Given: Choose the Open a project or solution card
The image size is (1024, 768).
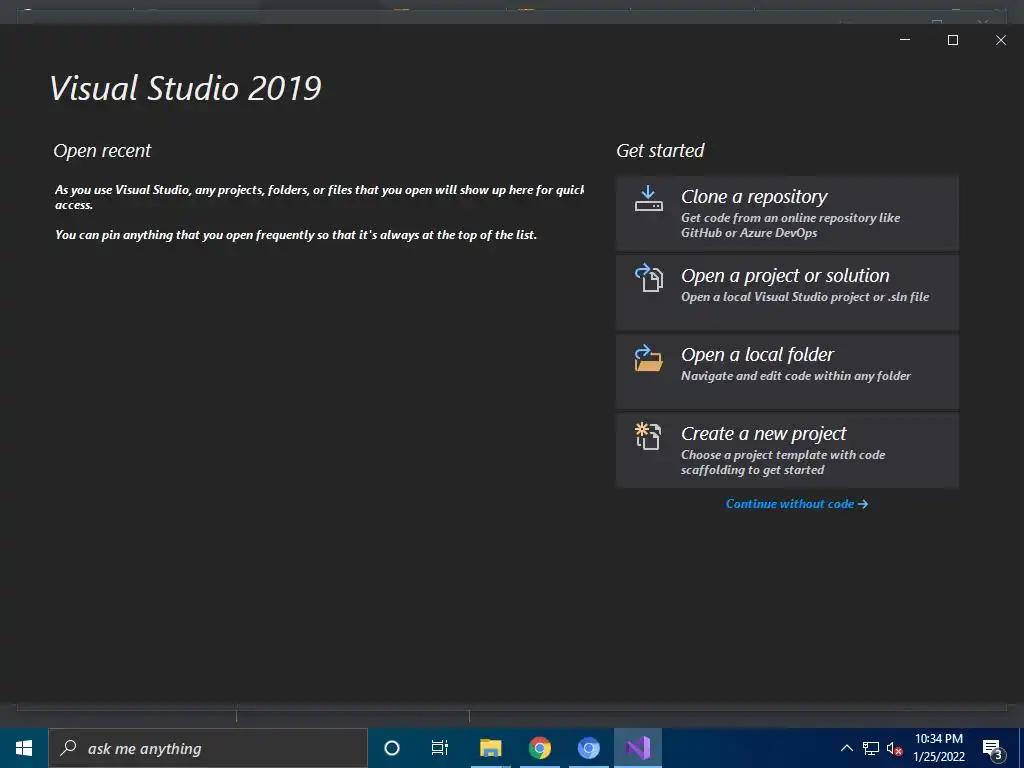Looking at the screenshot, I should pos(787,292).
